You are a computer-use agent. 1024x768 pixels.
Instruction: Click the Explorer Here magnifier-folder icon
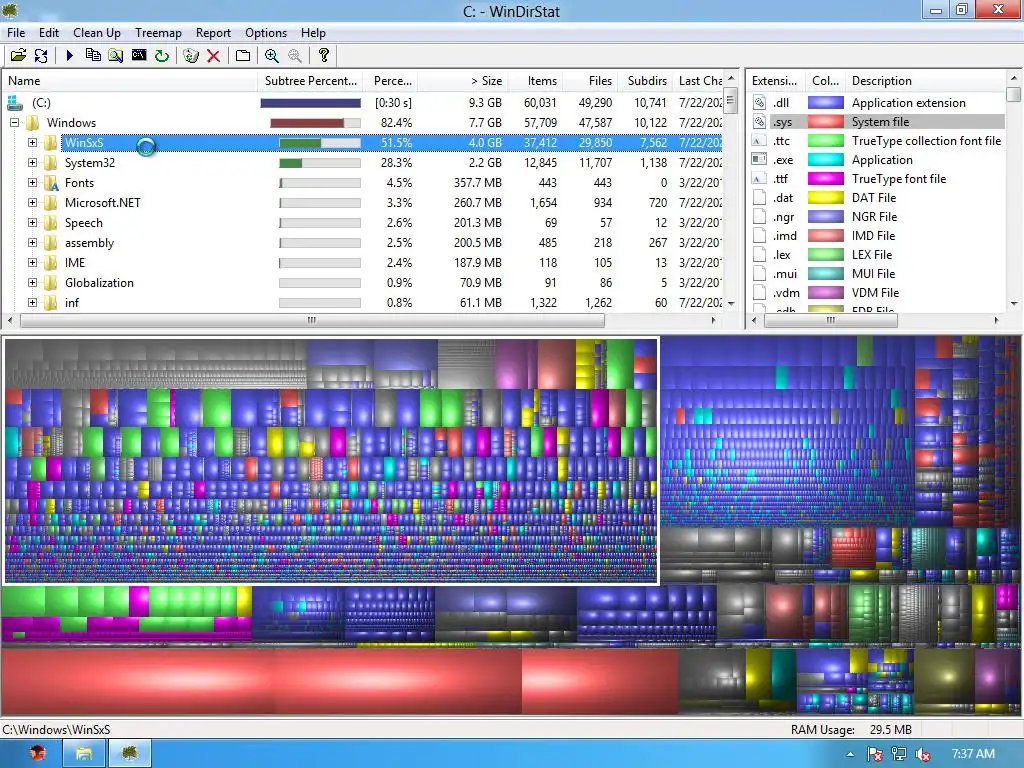coord(116,56)
